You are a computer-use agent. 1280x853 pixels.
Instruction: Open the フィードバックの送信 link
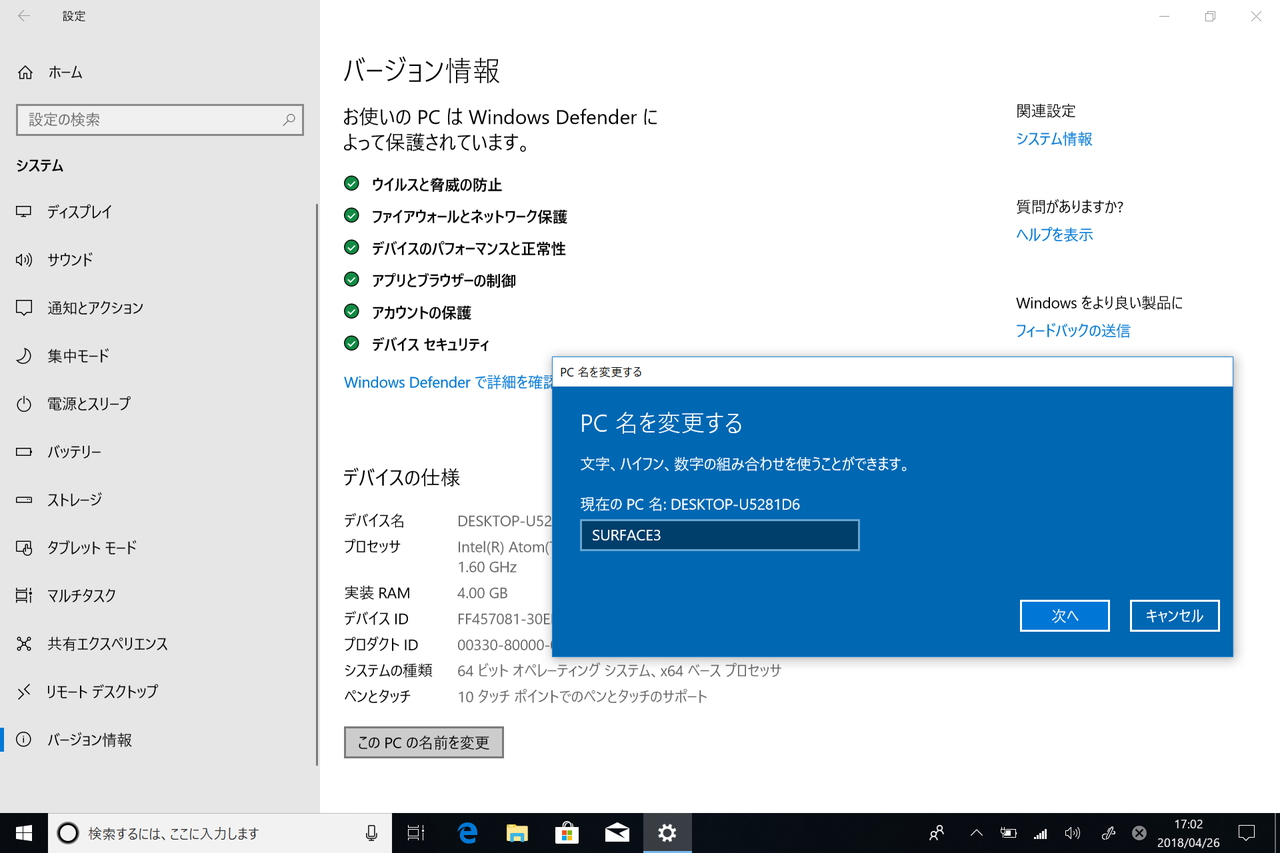pos(1073,331)
